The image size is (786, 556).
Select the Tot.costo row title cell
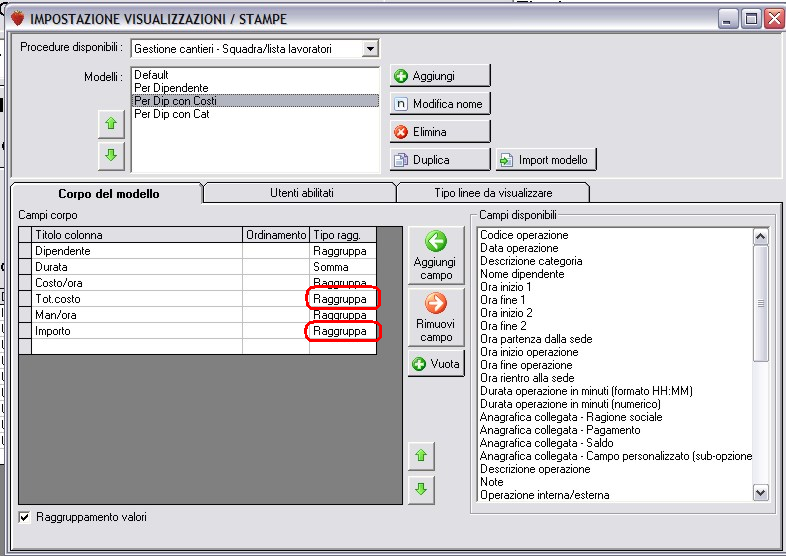click(137, 299)
